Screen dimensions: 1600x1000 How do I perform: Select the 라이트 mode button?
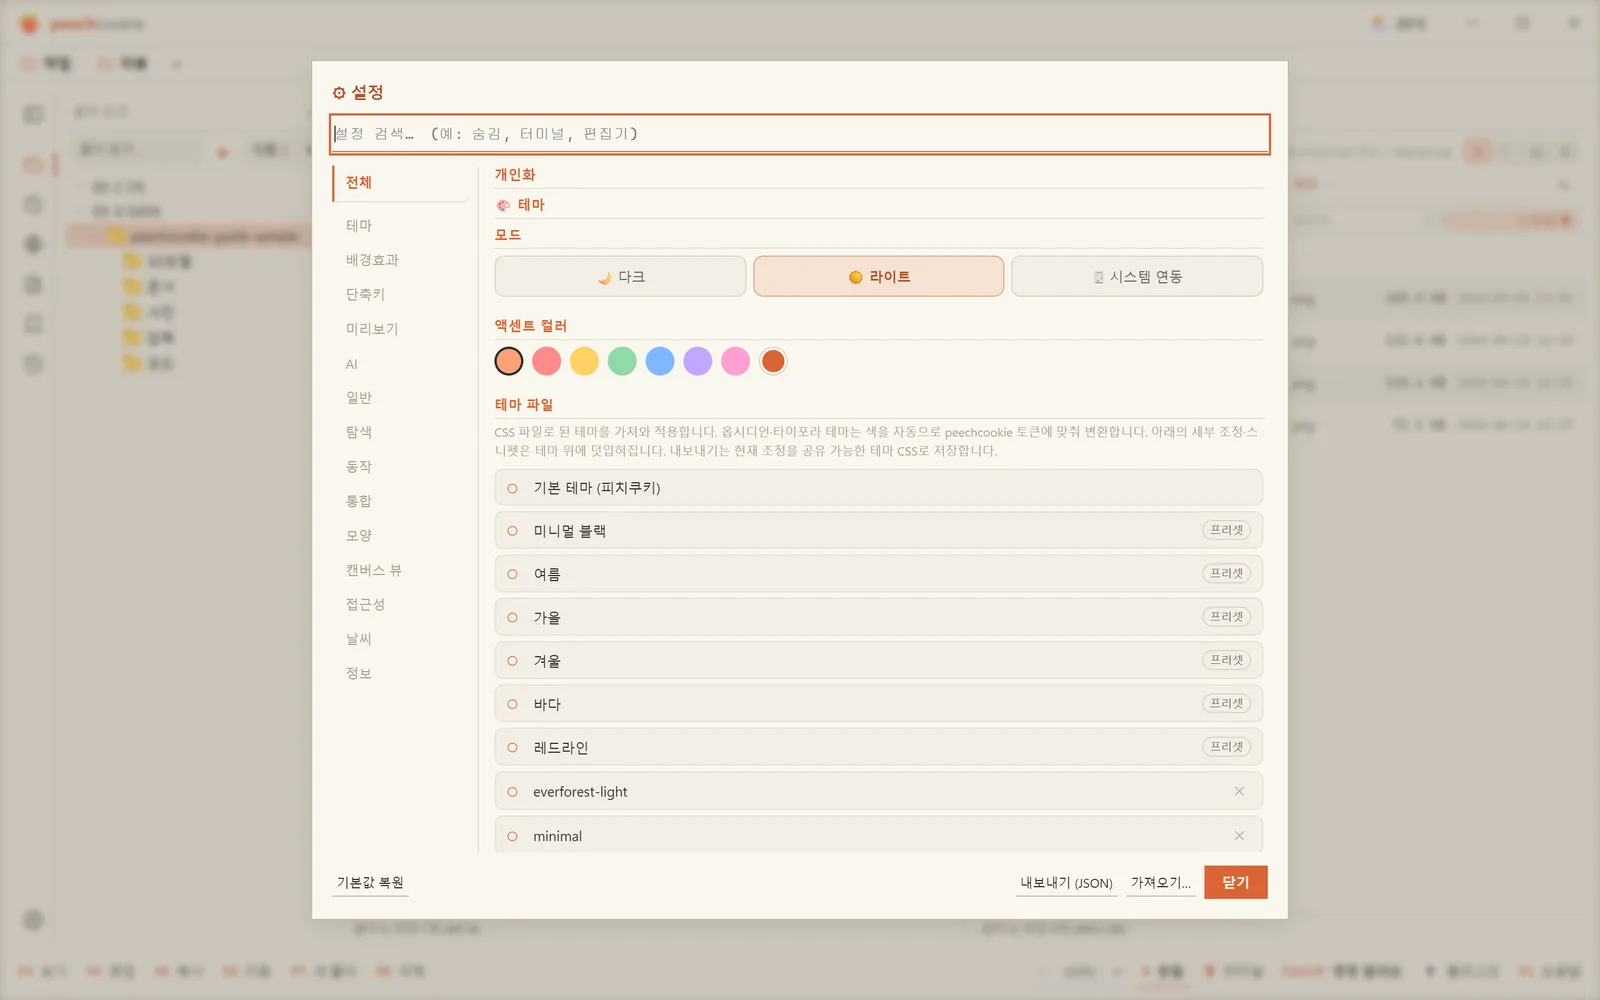coord(879,277)
